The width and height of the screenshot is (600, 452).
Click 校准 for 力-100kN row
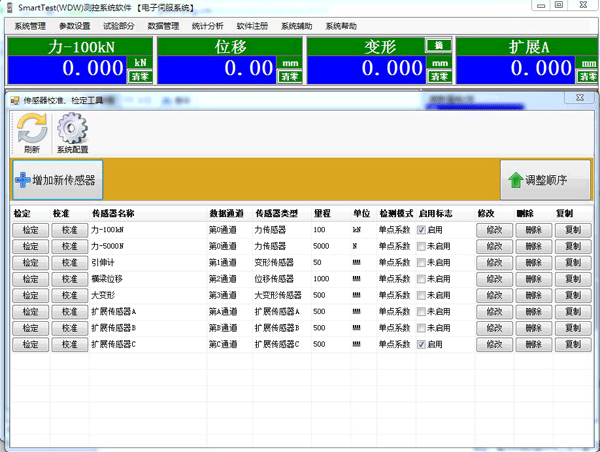click(70, 230)
